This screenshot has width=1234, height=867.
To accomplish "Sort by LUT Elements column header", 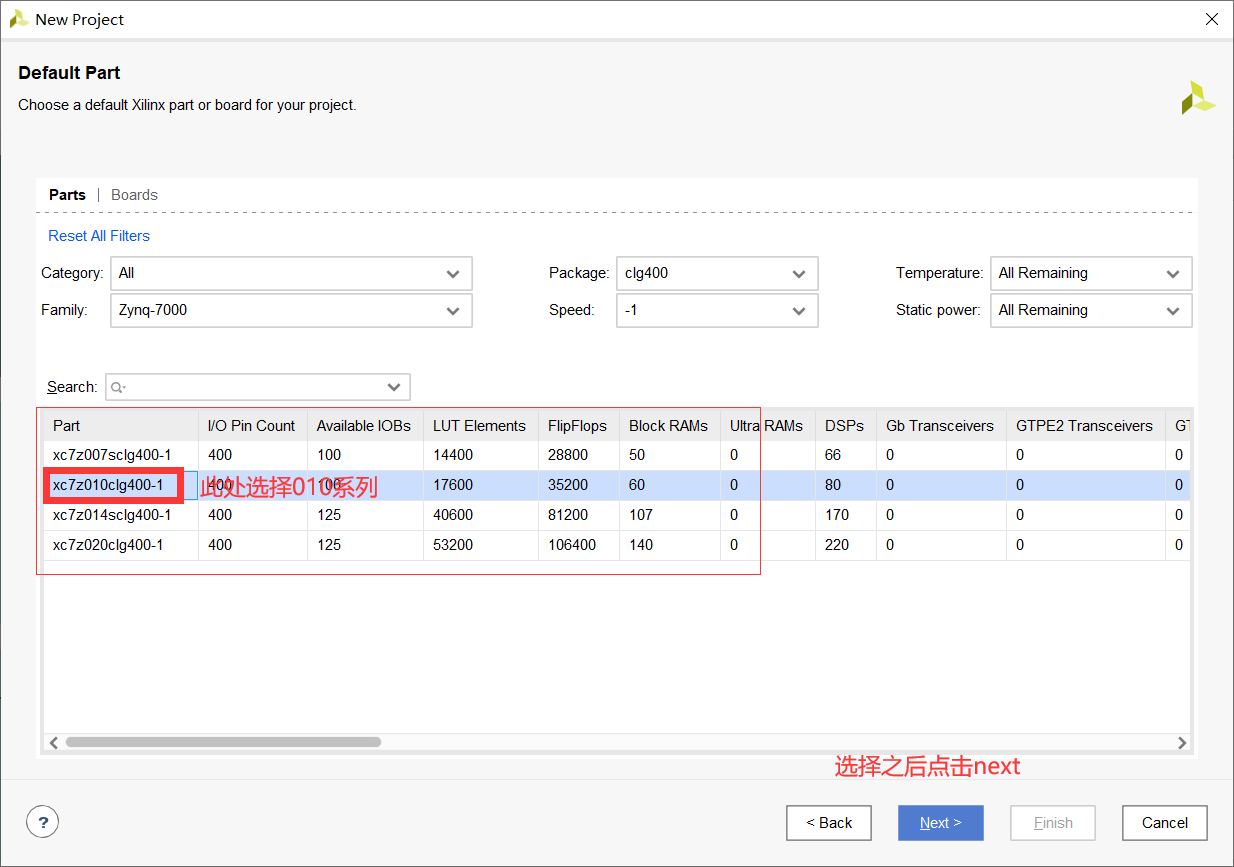I will [x=480, y=426].
